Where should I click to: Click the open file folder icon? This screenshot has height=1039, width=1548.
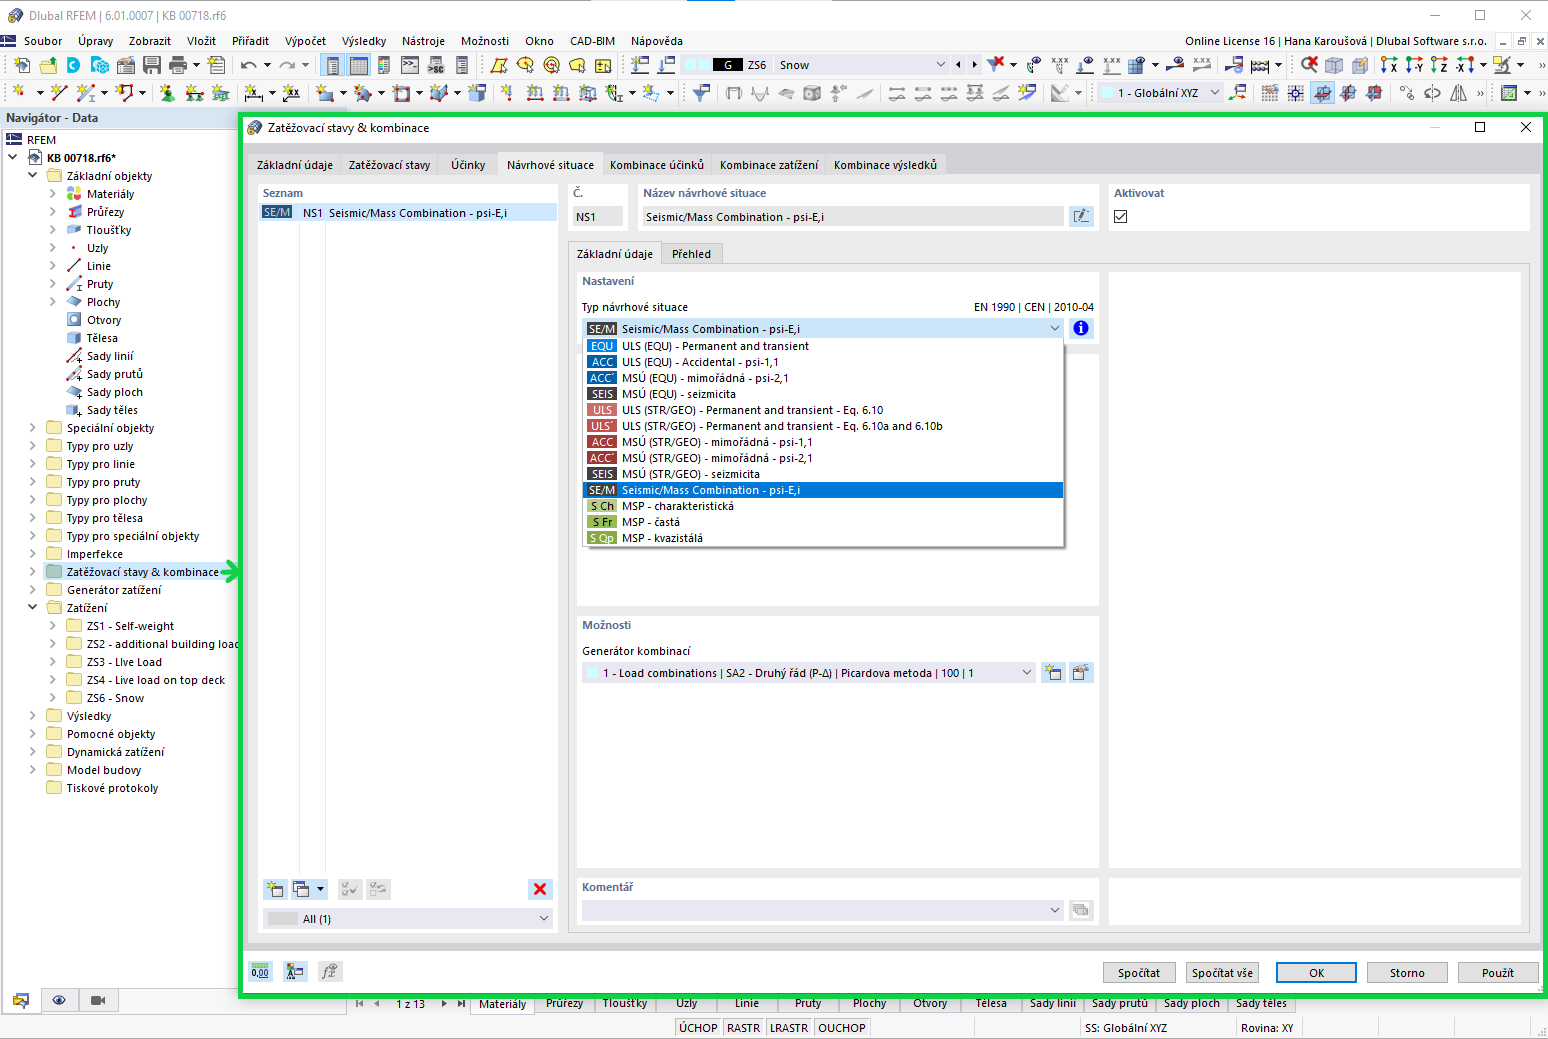click(x=48, y=65)
